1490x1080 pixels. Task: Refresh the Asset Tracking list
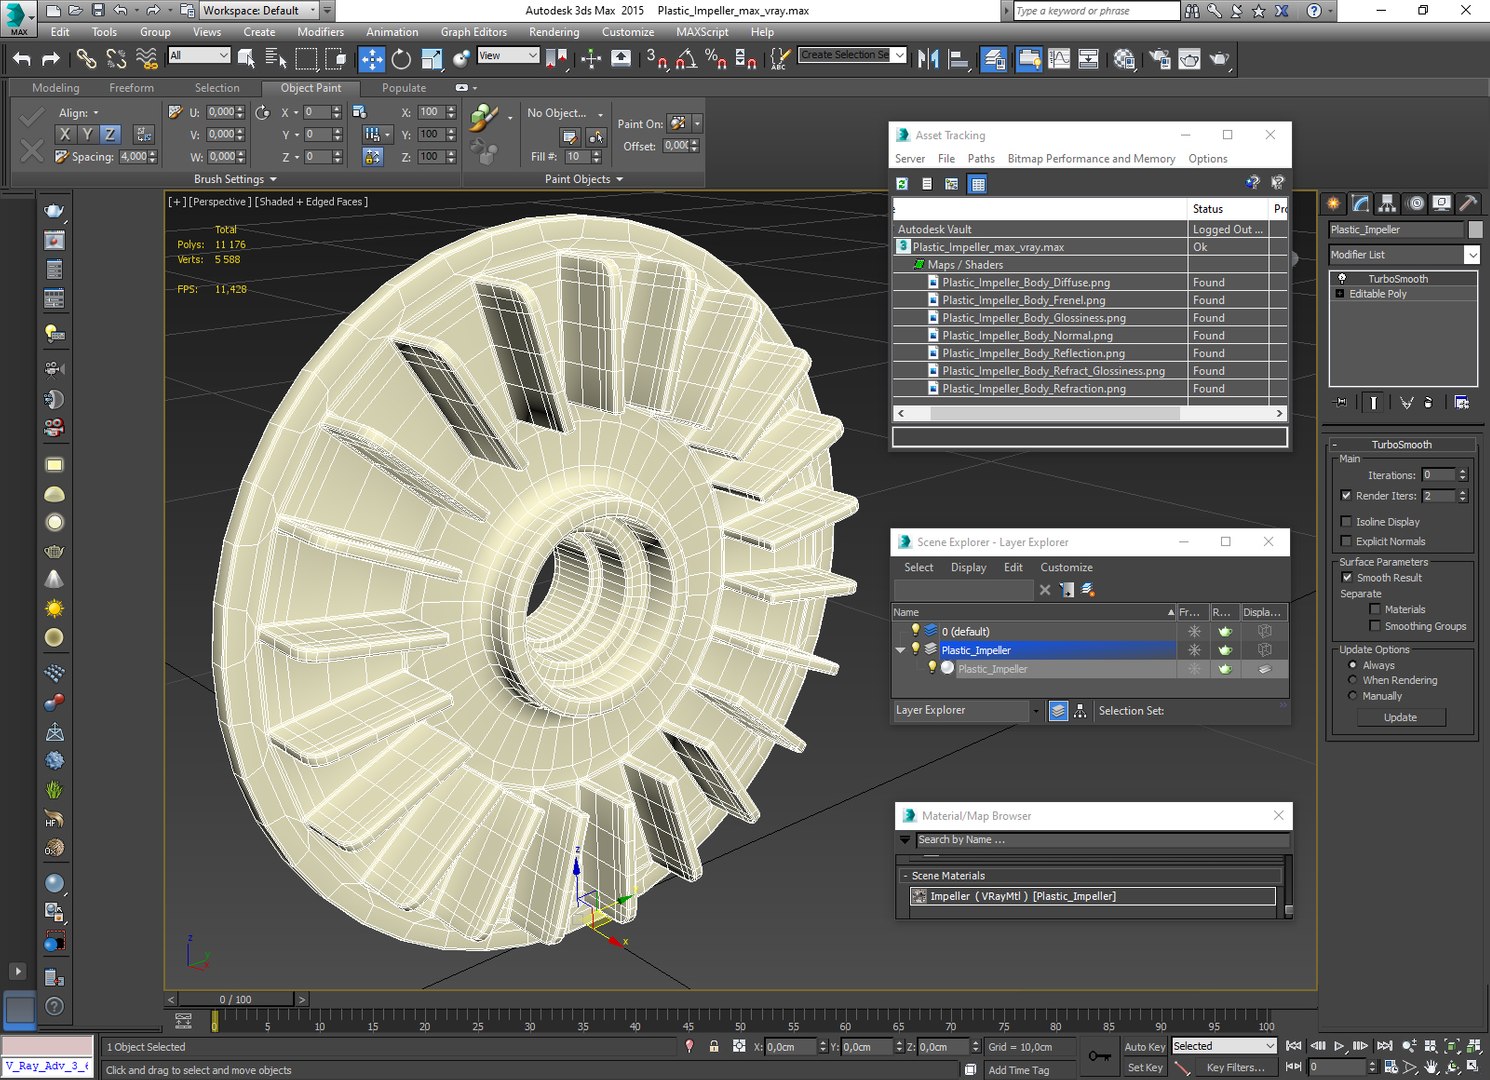902,184
